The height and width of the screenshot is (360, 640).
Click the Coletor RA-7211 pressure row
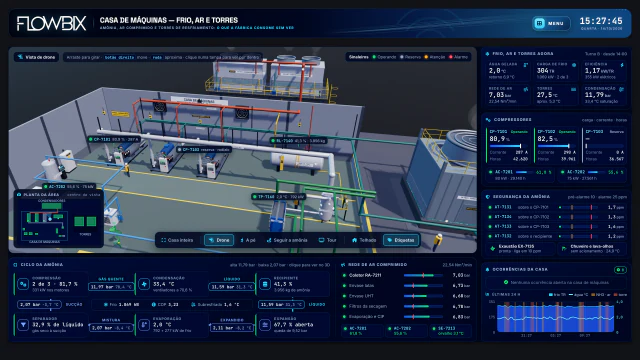click(x=407, y=276)
